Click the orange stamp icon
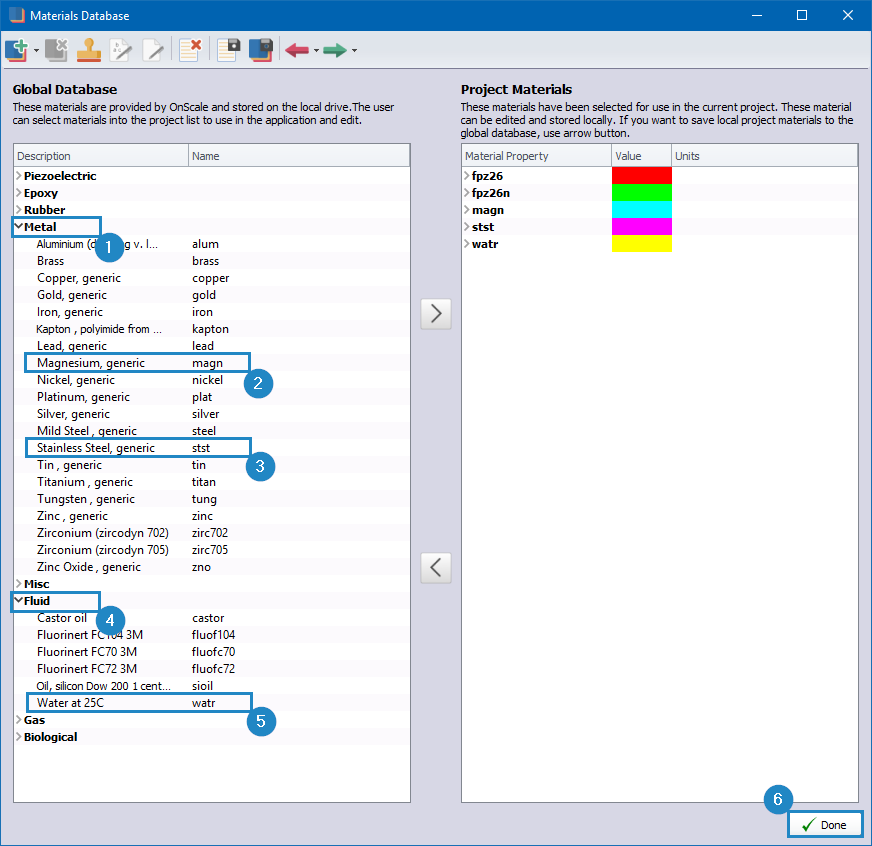This screenshot has height=846, width=872. pos(89,50)
